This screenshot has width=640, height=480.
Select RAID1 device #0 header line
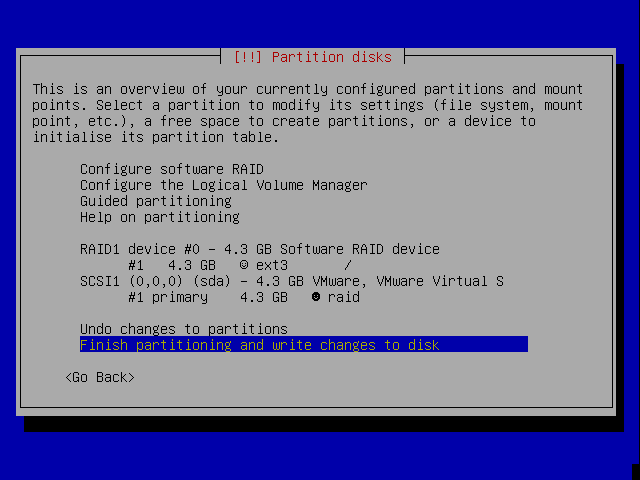(x=259, y=249)
